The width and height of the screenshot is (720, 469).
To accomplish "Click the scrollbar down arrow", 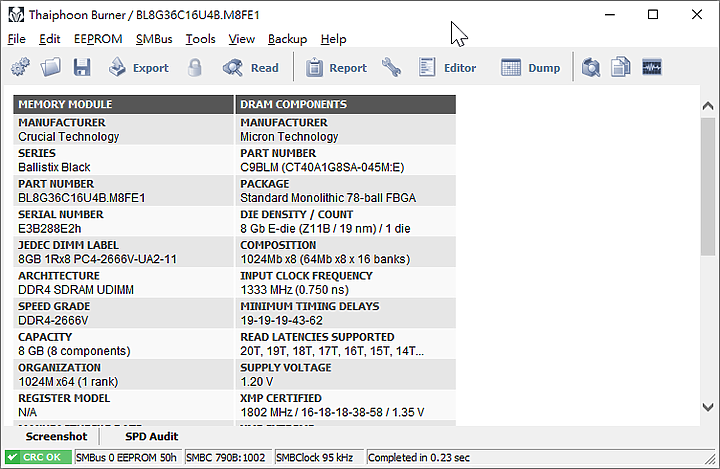I will (708, 407).
